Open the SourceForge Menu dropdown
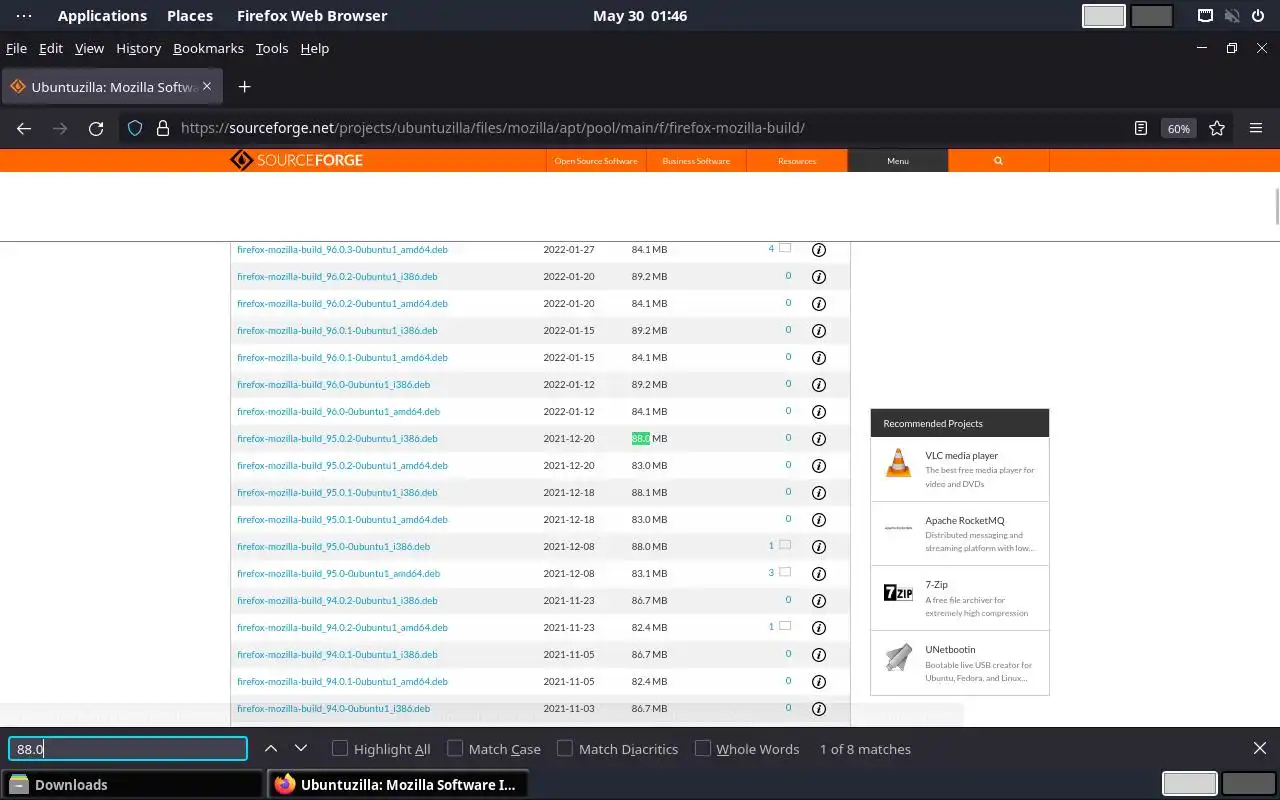The width and height of the screenshot is (1280, 800). 898,160
